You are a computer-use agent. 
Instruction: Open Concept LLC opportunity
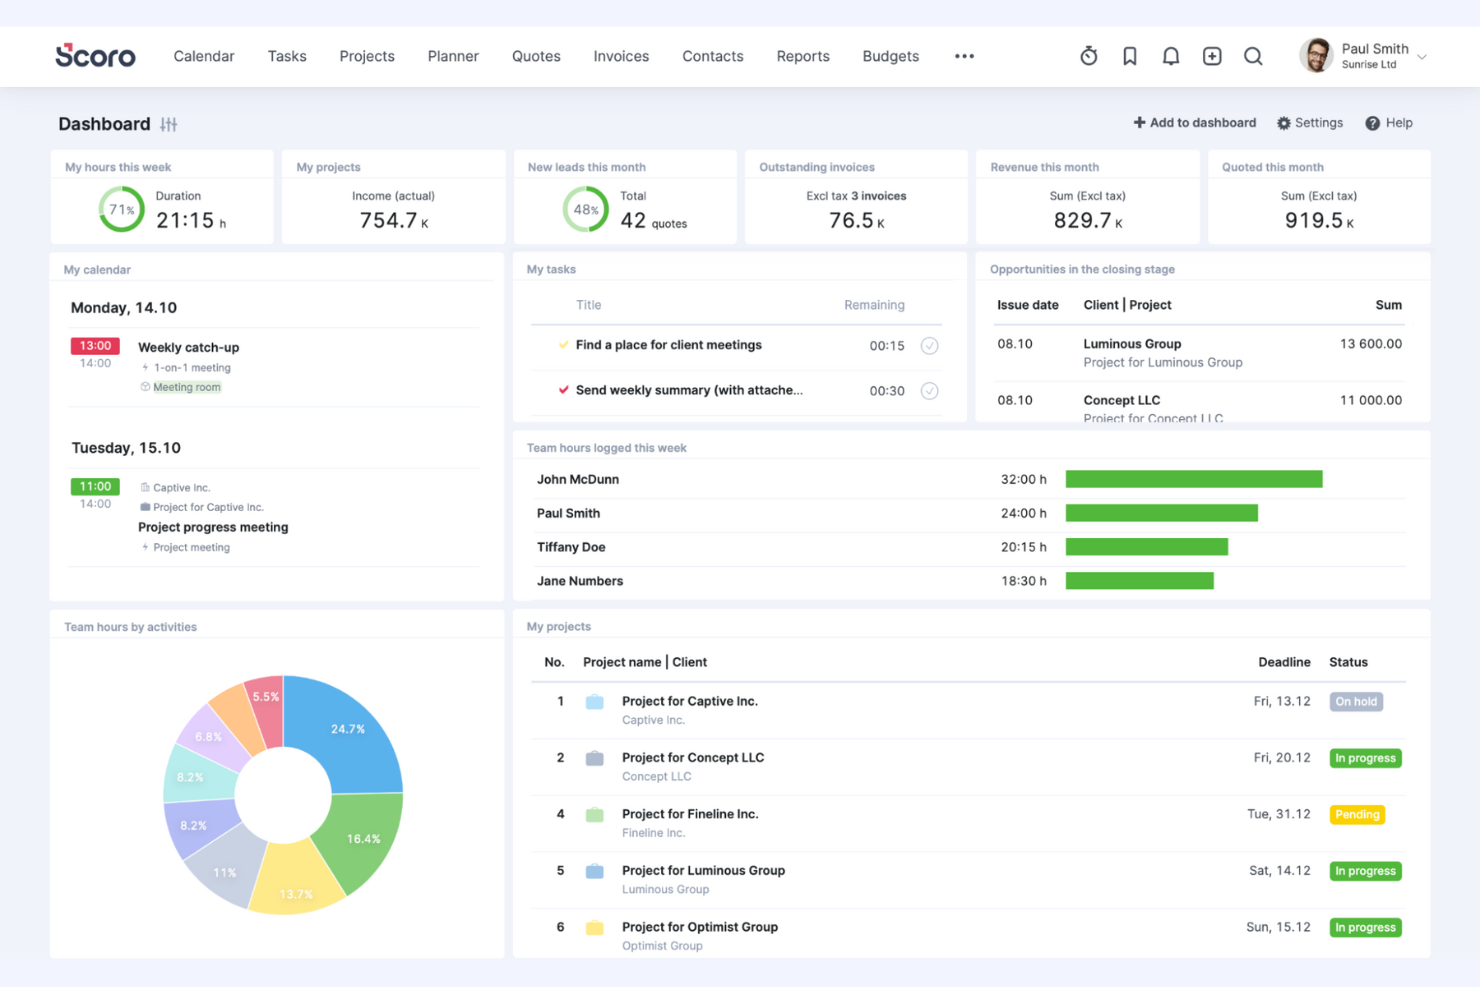click(x=1122, y=400)
